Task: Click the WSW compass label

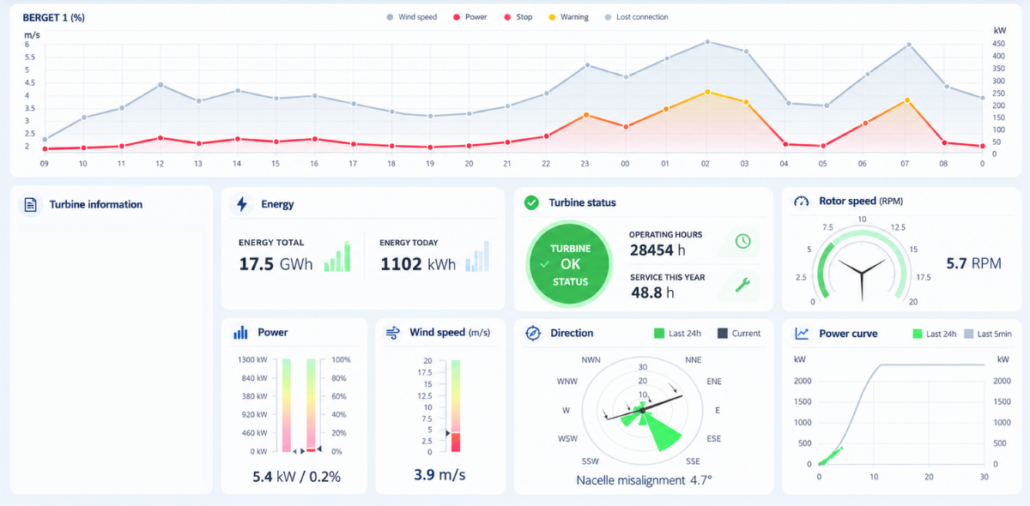Action: coord(567,438)
